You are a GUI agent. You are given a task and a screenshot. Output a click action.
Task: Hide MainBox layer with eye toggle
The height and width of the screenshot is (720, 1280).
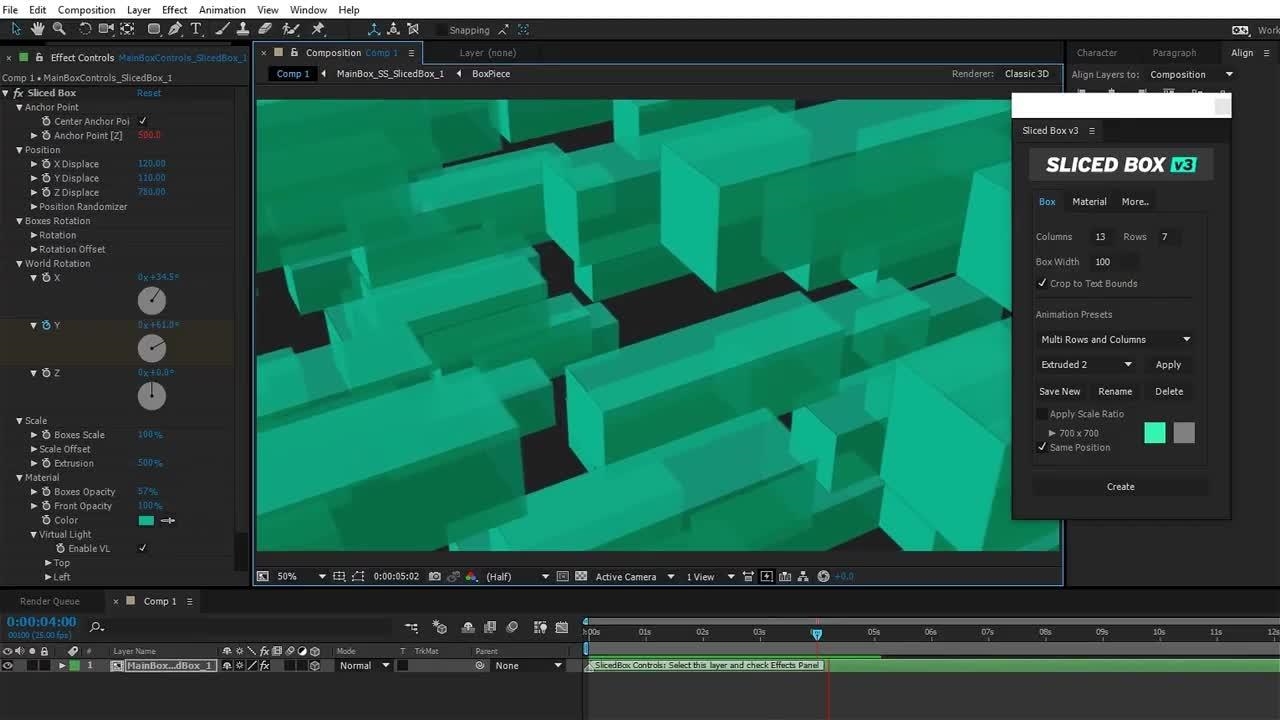[x=8, y=666]
